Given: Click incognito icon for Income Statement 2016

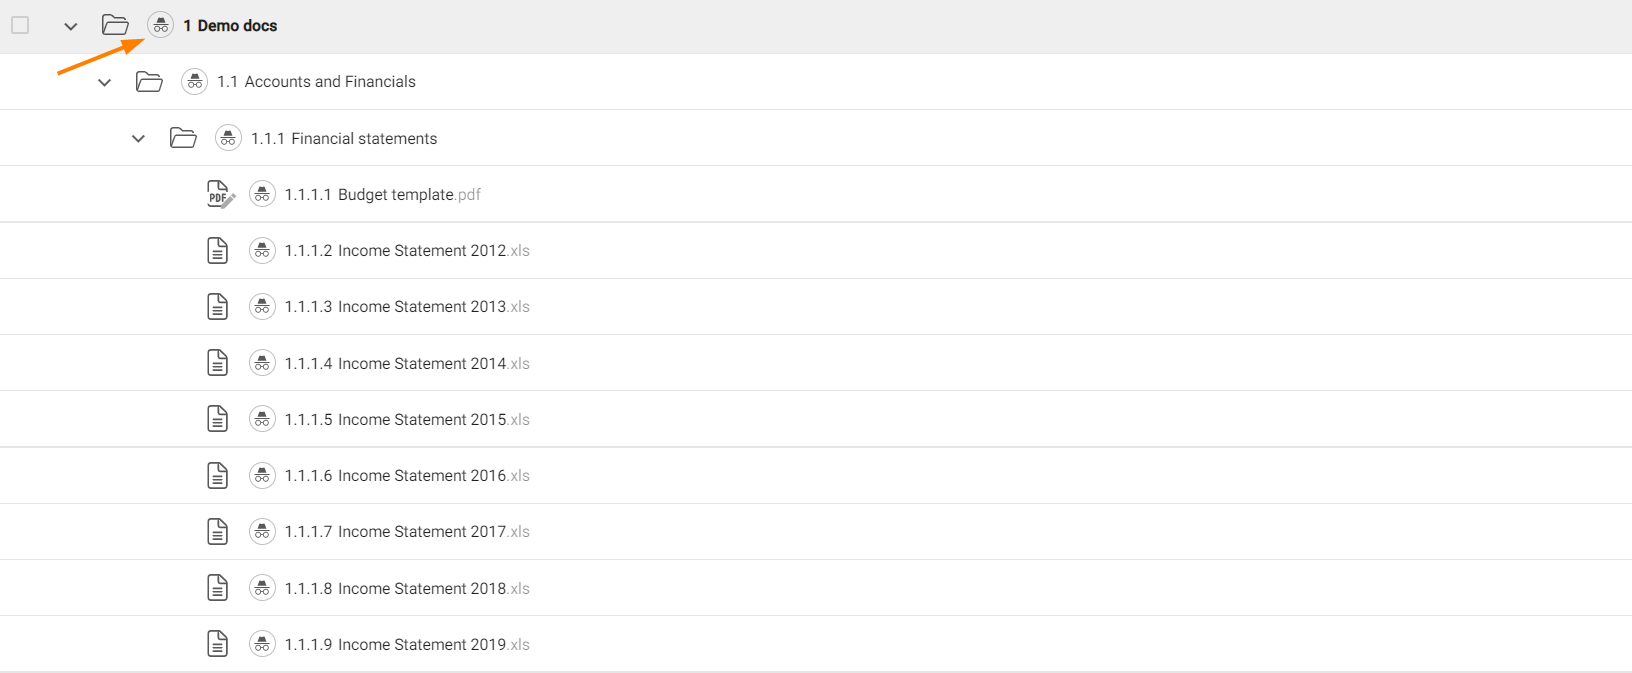Looking at the screenshot, I should [x=262, y=475].
